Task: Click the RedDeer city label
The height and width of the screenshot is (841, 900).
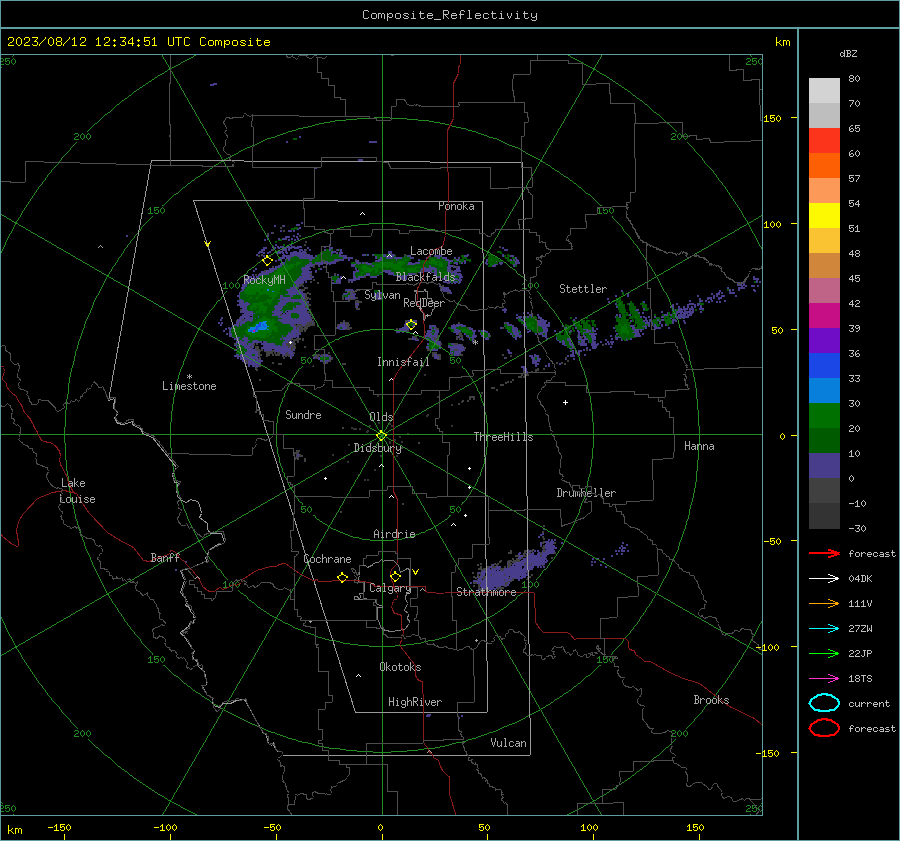Action: [x=424, y=303]
